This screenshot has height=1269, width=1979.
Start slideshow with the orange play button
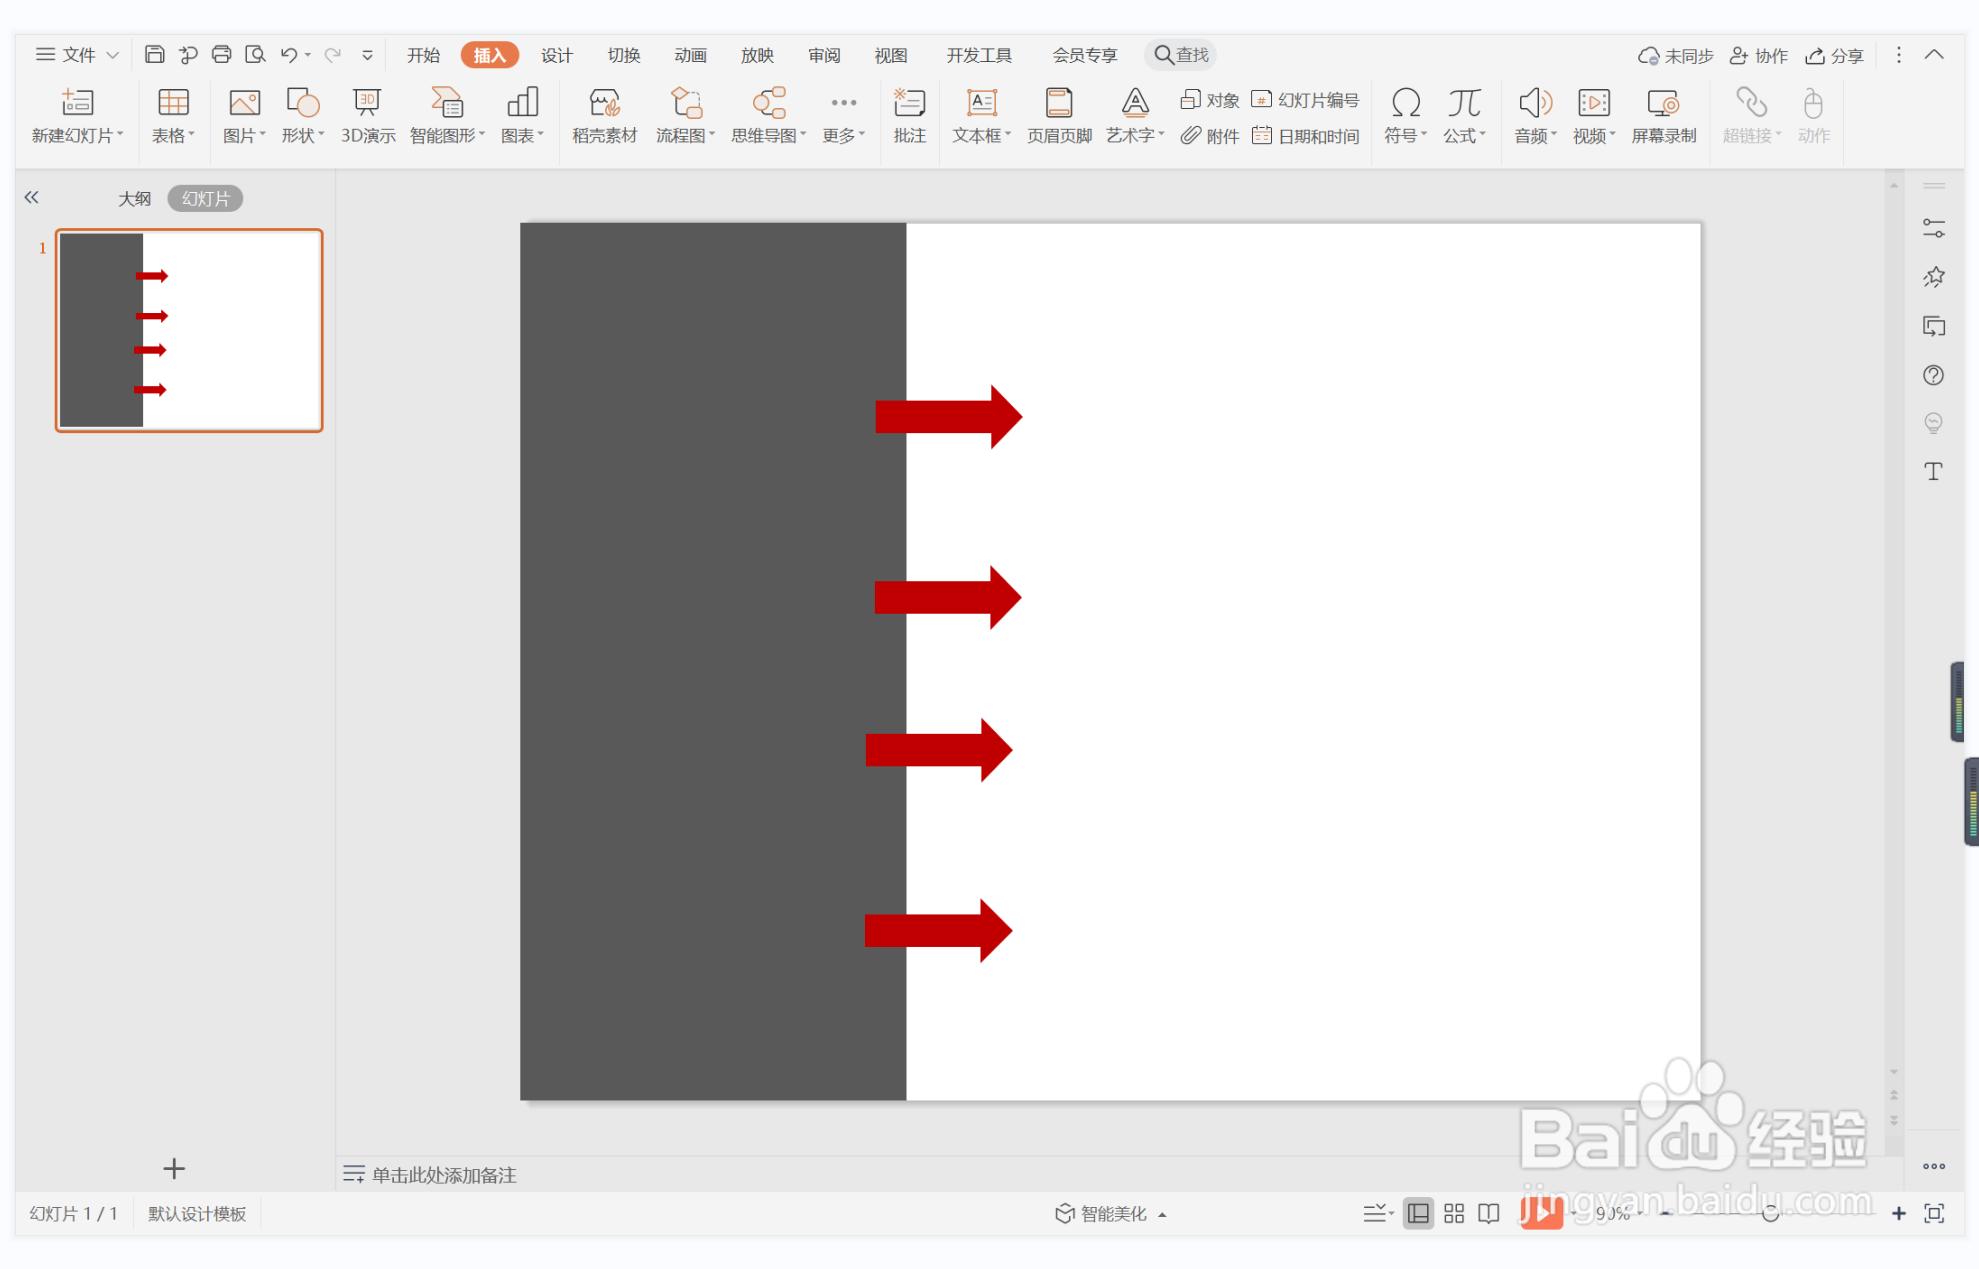point(1540,1213)
